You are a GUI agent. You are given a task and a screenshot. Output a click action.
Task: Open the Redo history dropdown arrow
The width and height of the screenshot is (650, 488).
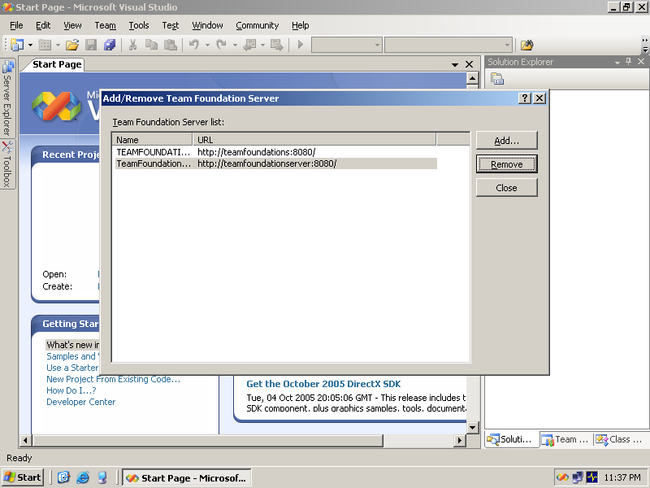pos(235,45)
